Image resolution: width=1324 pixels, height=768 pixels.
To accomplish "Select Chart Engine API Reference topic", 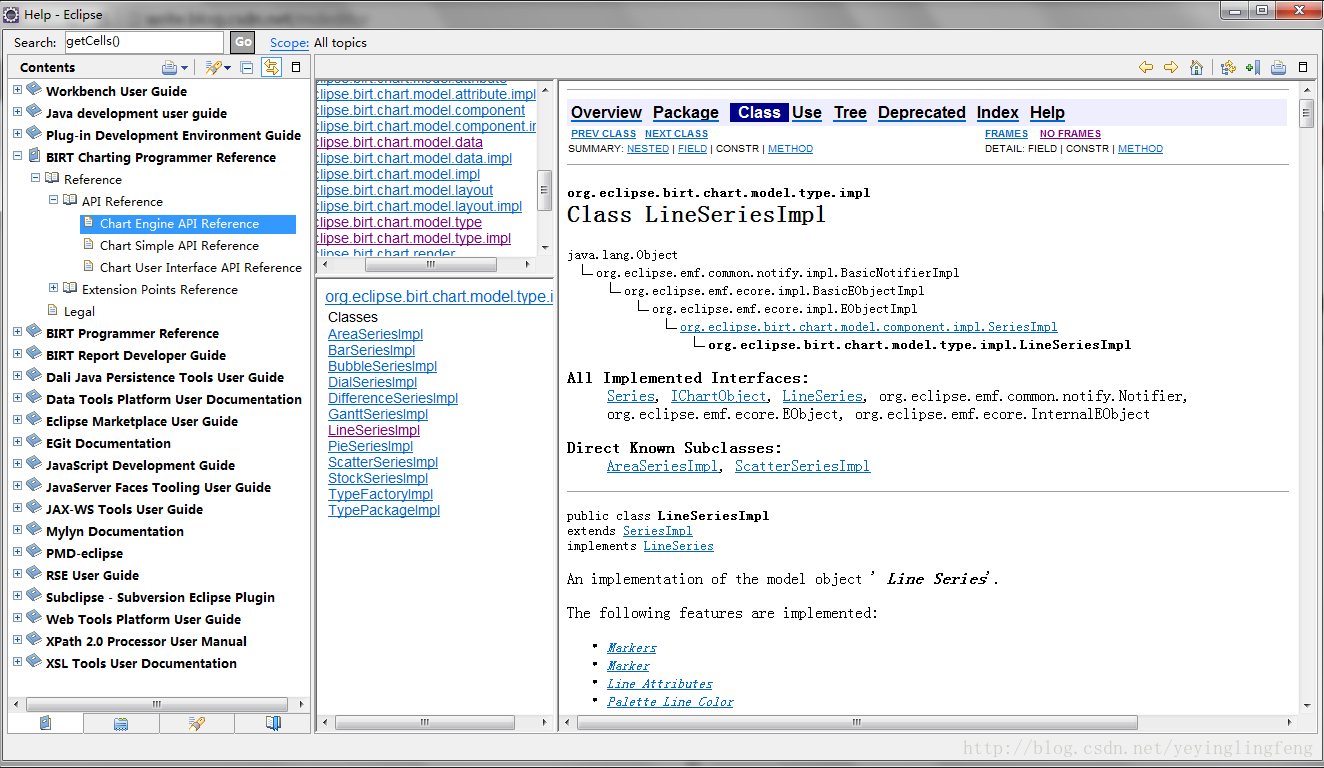I will 179,224.
